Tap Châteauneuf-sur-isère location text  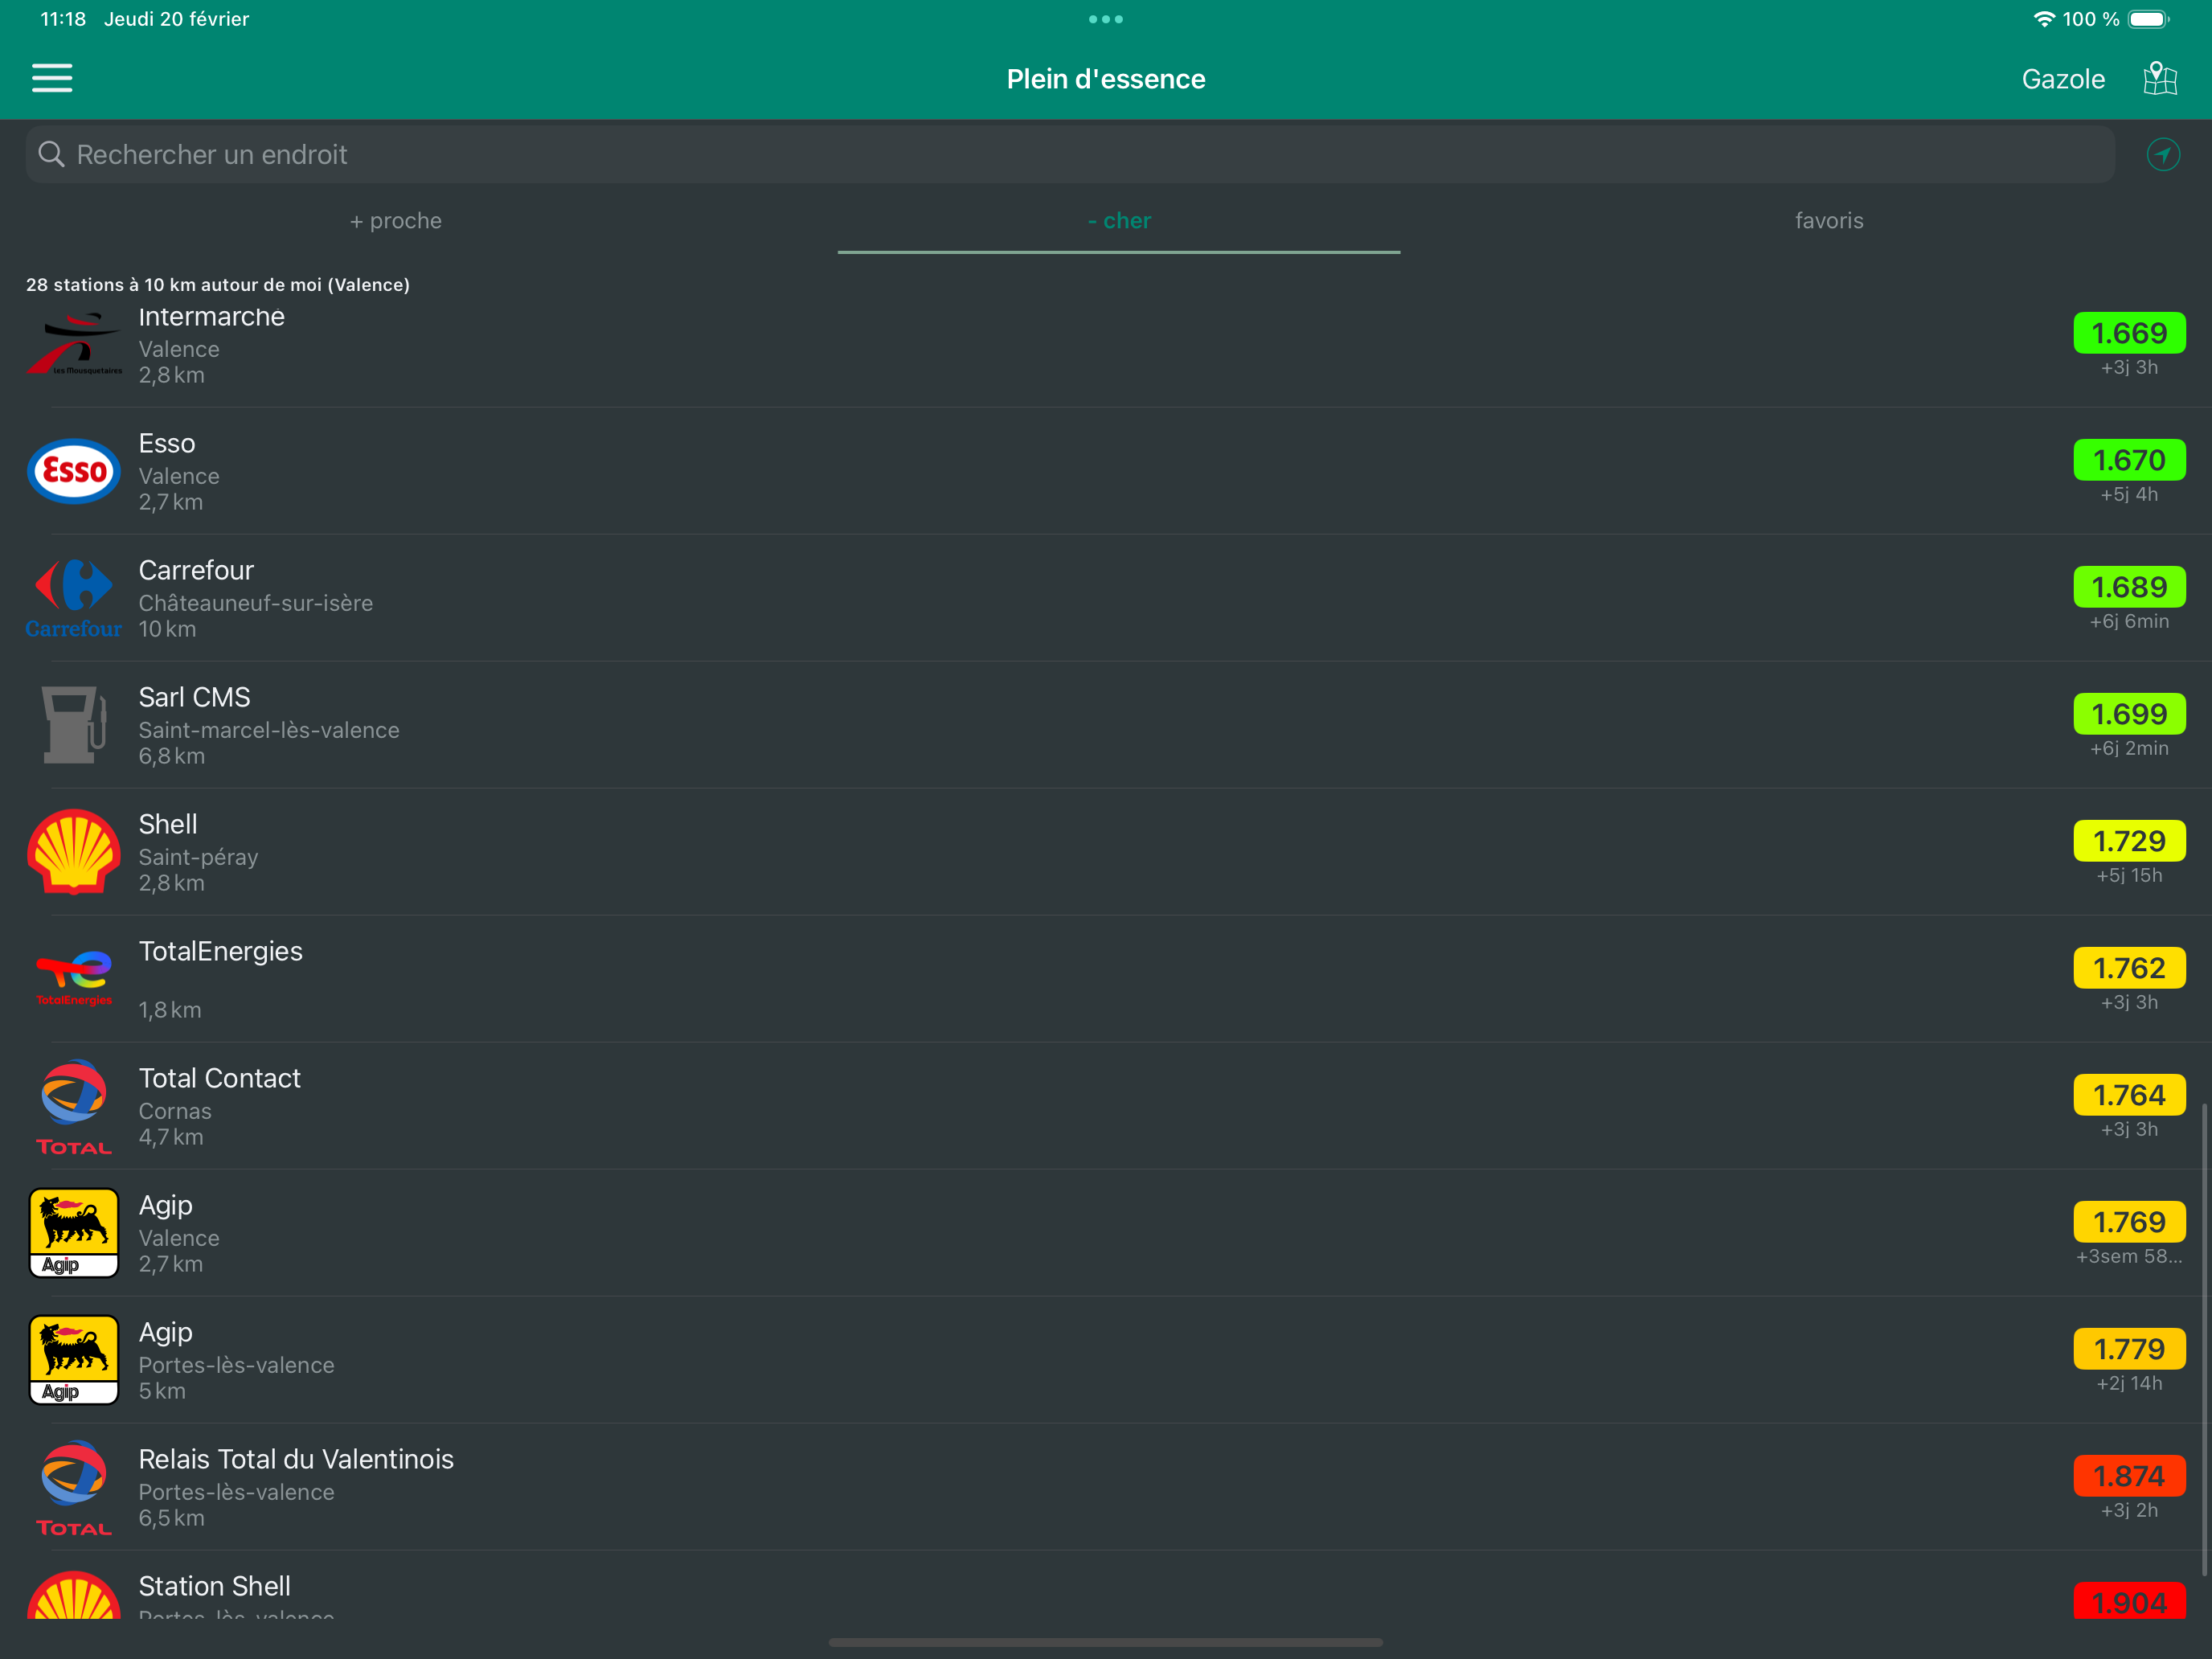click(256, 603)
